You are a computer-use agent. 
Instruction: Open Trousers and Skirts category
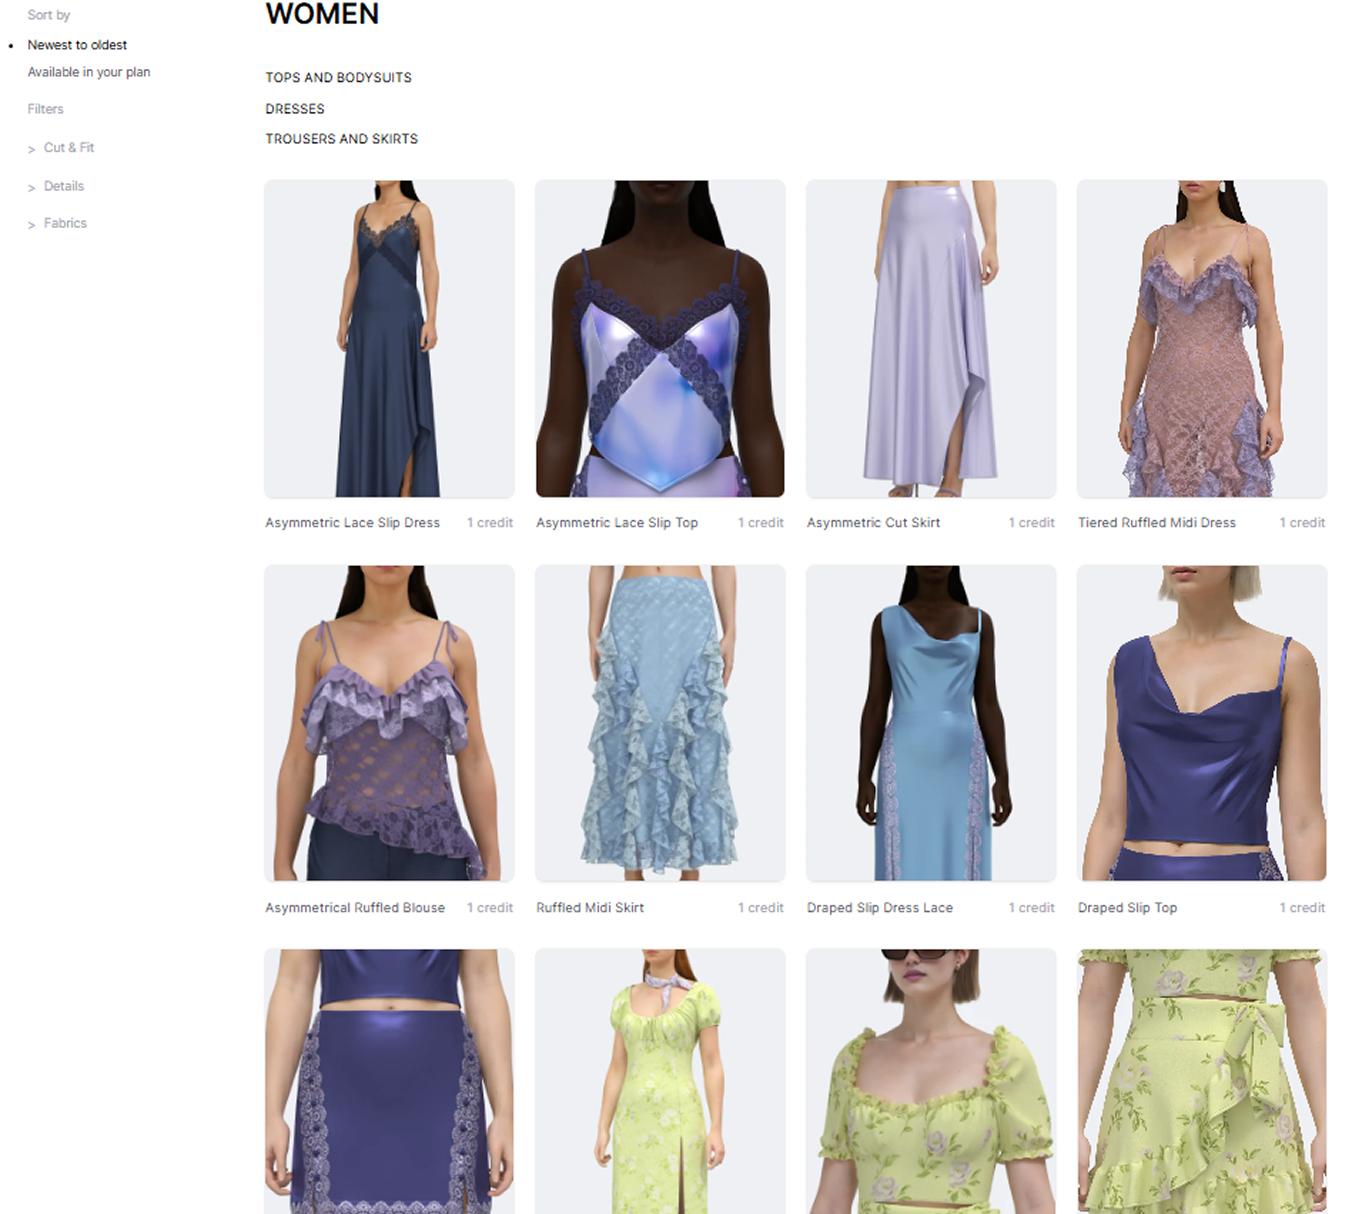pyautogui.click(x=341, y=139)
